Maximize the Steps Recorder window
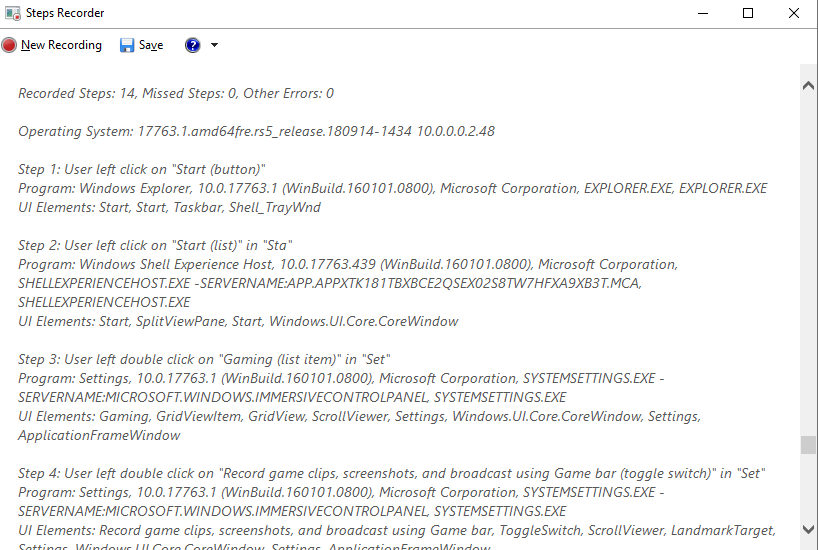Image resolution: width=818 pixels, height=550 pixels. [748, 13]
